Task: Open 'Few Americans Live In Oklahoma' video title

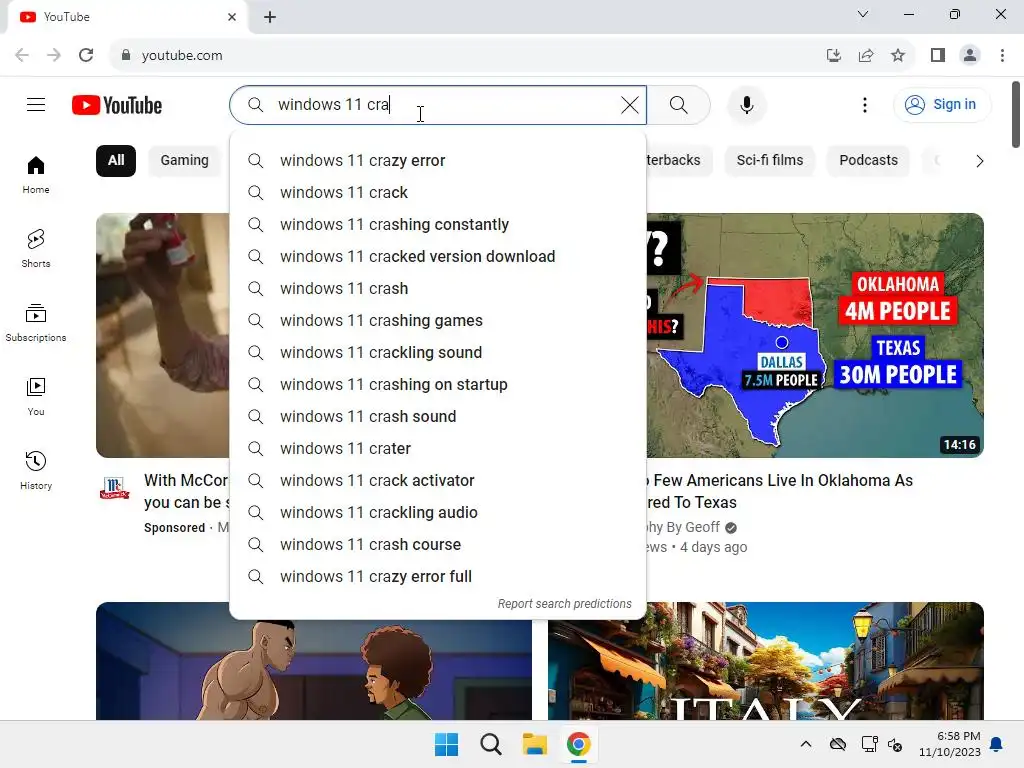Action: click(x=779, y=491)
